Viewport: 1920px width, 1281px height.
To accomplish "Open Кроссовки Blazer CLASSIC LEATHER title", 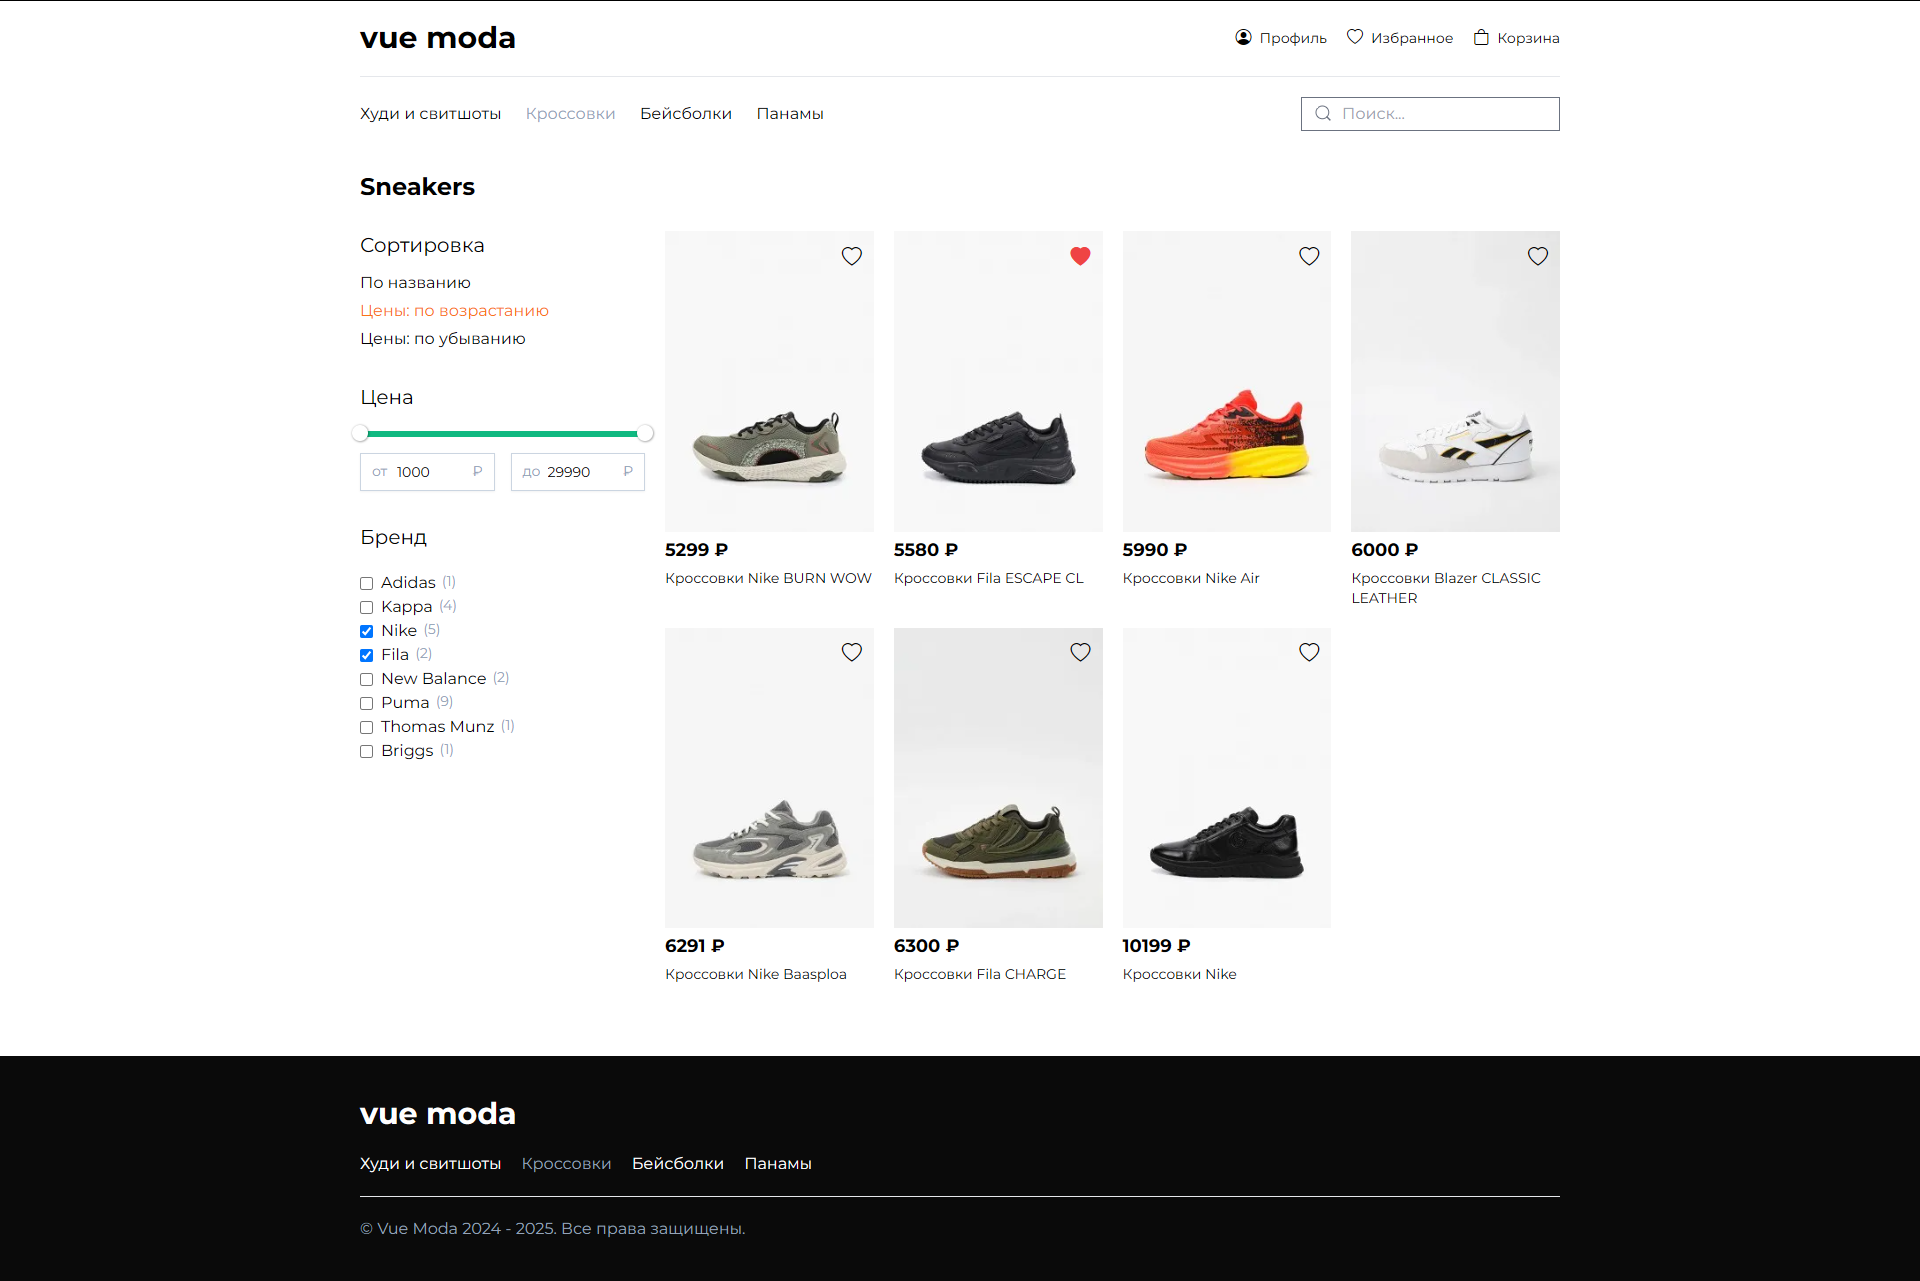I will click(1446, 588).
